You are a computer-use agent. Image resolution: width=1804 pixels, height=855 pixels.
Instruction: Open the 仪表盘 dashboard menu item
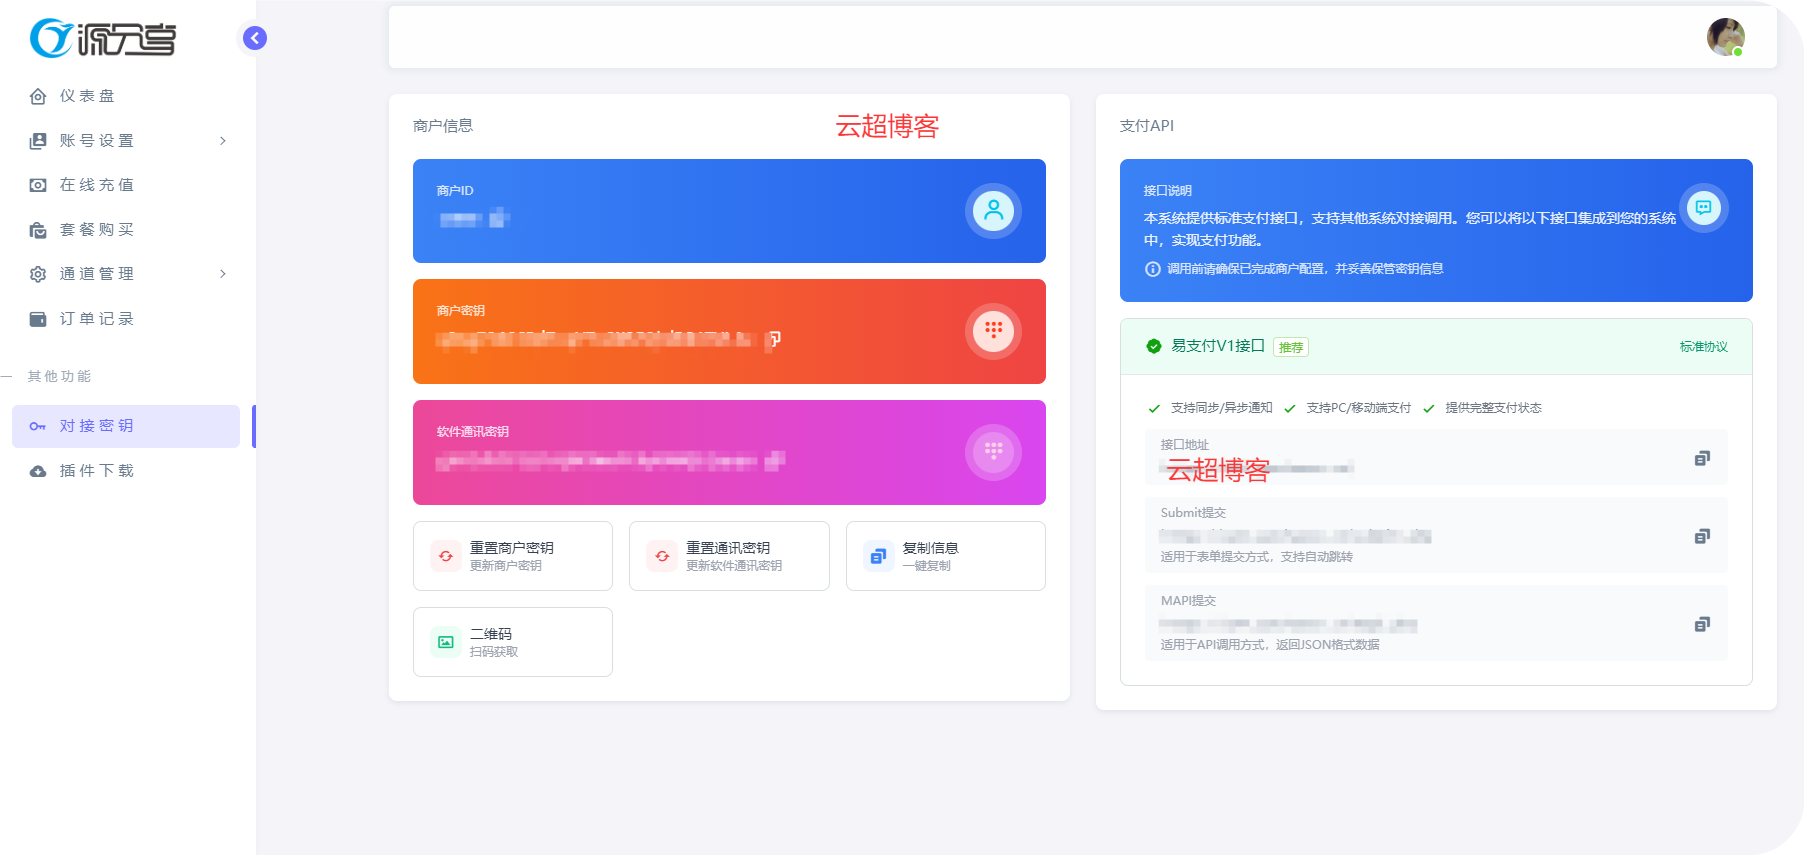[x=126, y=96]
